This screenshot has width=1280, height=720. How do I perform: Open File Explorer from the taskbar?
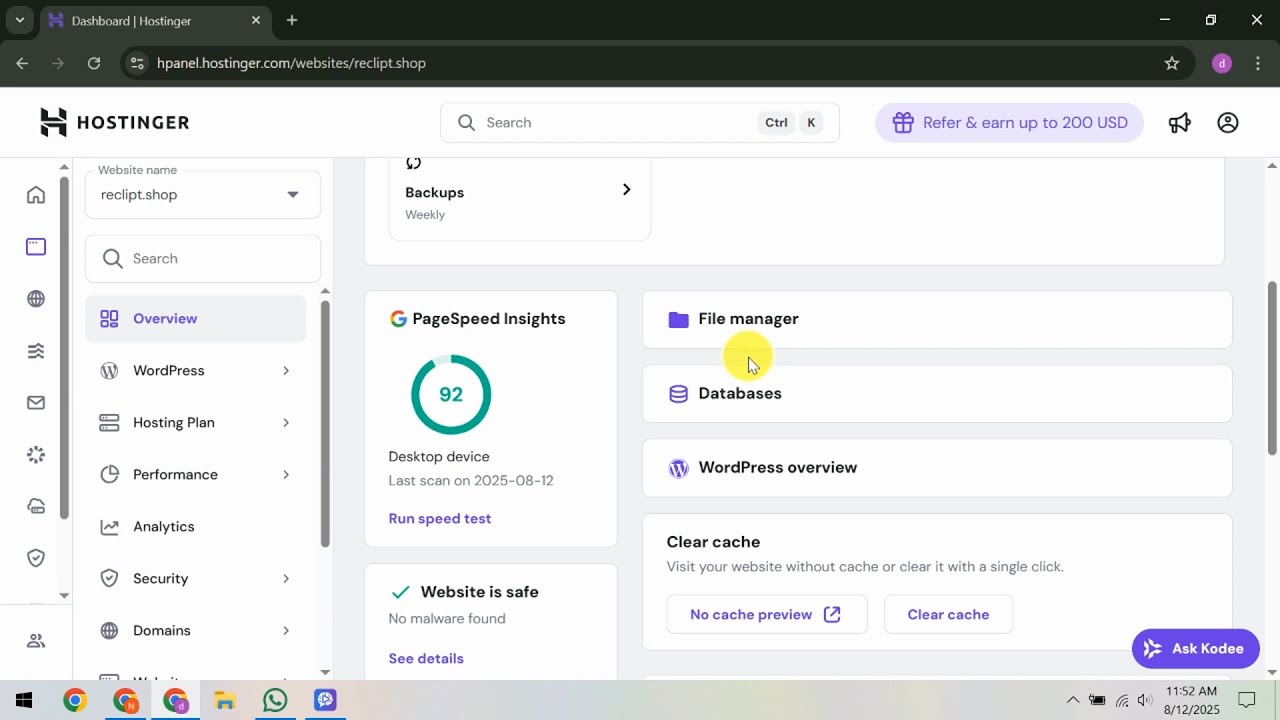point(225,700)
